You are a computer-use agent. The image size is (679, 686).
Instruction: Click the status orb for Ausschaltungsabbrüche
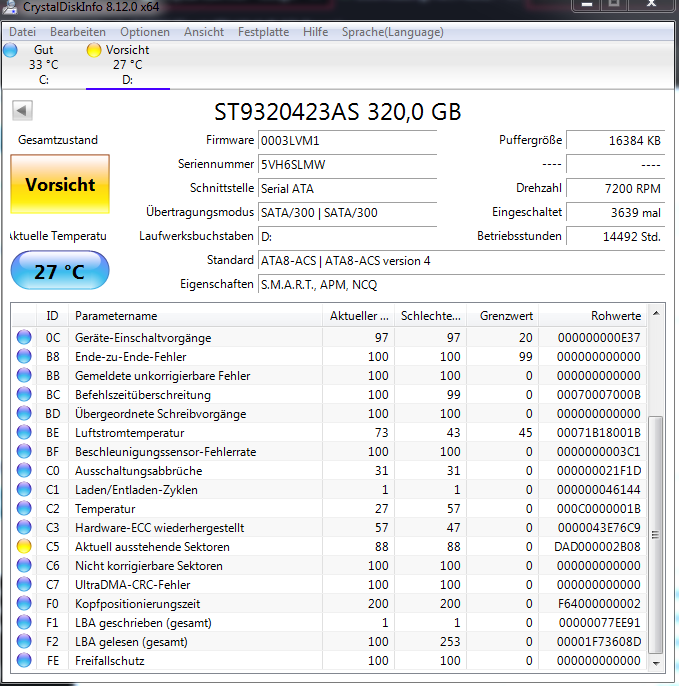(x=24, y=470)
